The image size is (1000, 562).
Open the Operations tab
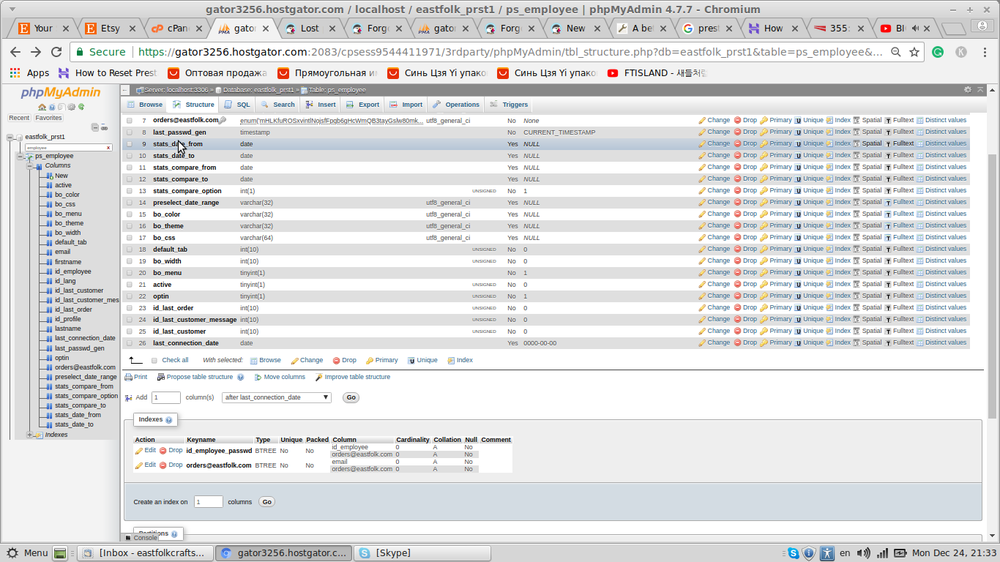point(455,105)
